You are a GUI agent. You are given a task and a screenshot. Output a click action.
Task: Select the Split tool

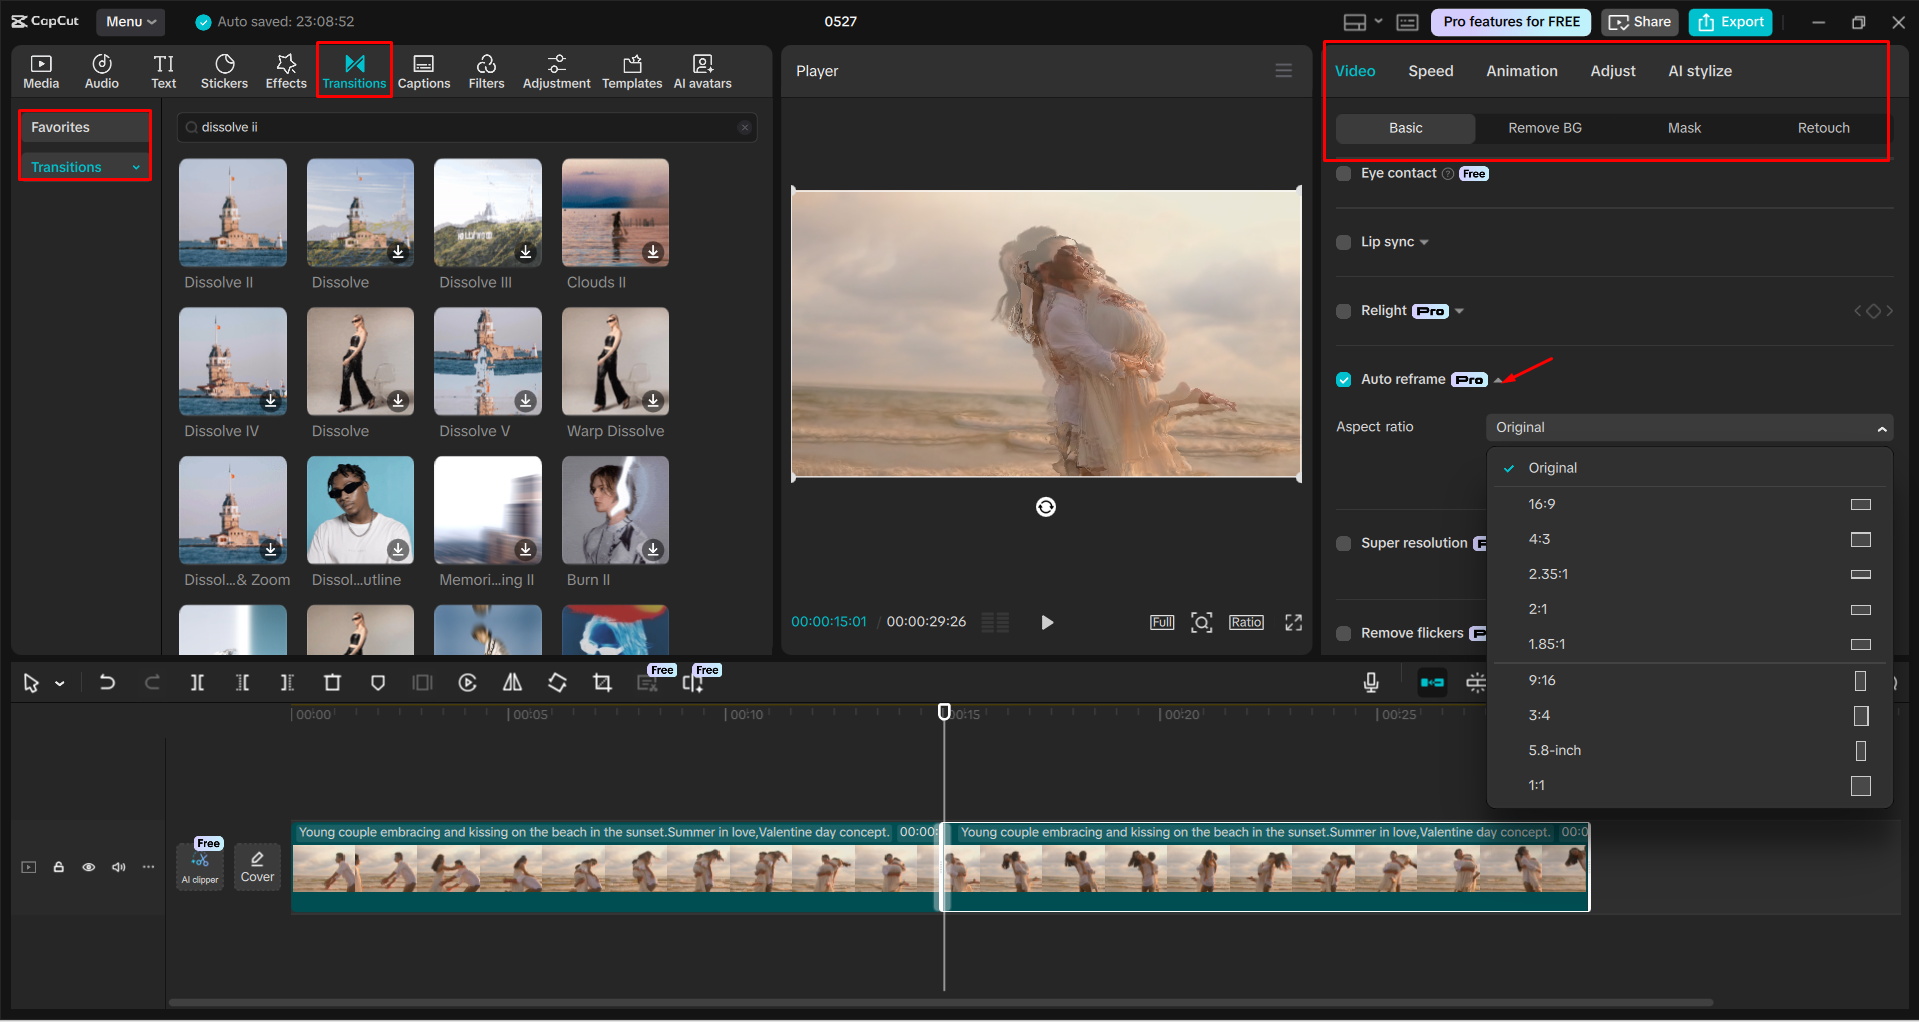coord(197,682)
